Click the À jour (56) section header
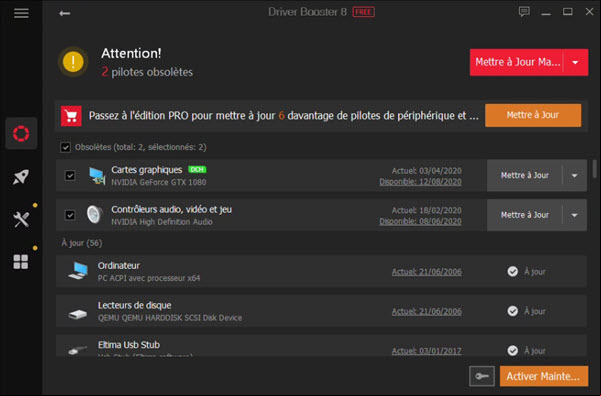The image size is (601, 396). (82, 243)
